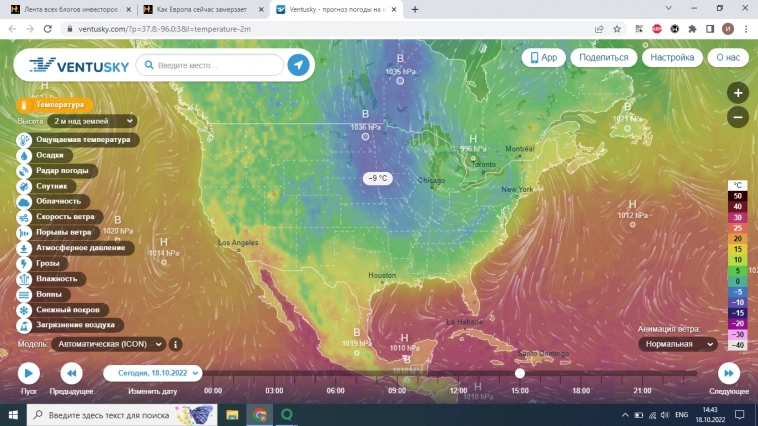This screenshot has width=758, height=426.
Task: Focus the 'Введите место' search field
Action: pos(210,65)
